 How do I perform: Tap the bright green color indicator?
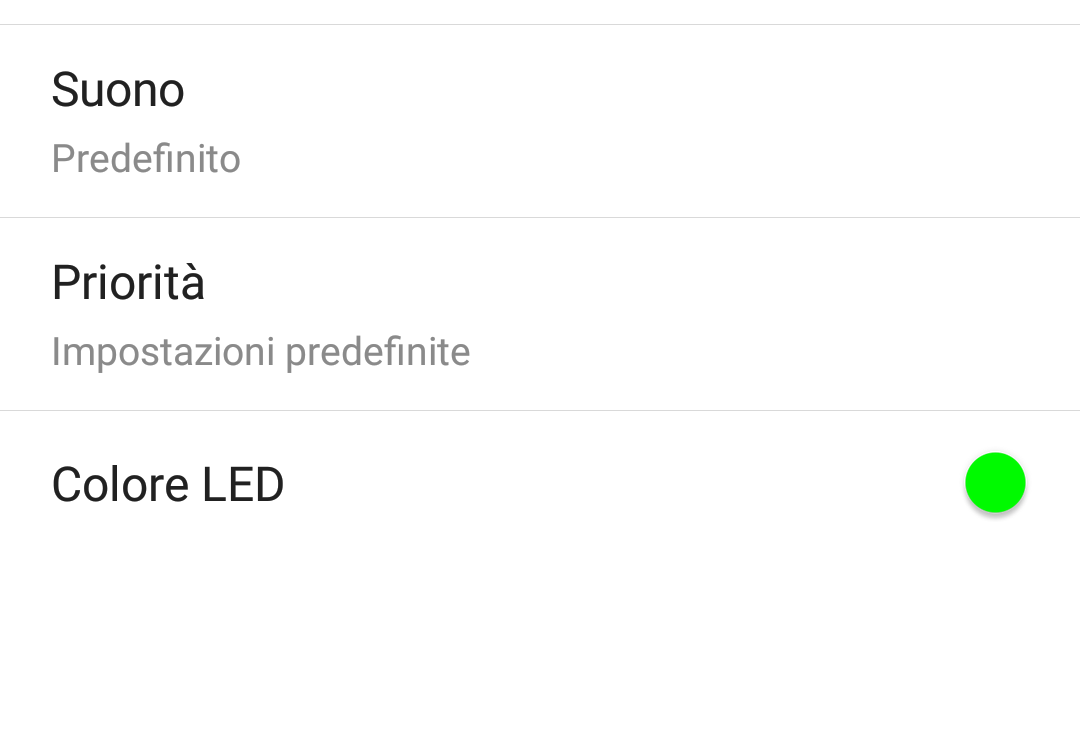995,483
